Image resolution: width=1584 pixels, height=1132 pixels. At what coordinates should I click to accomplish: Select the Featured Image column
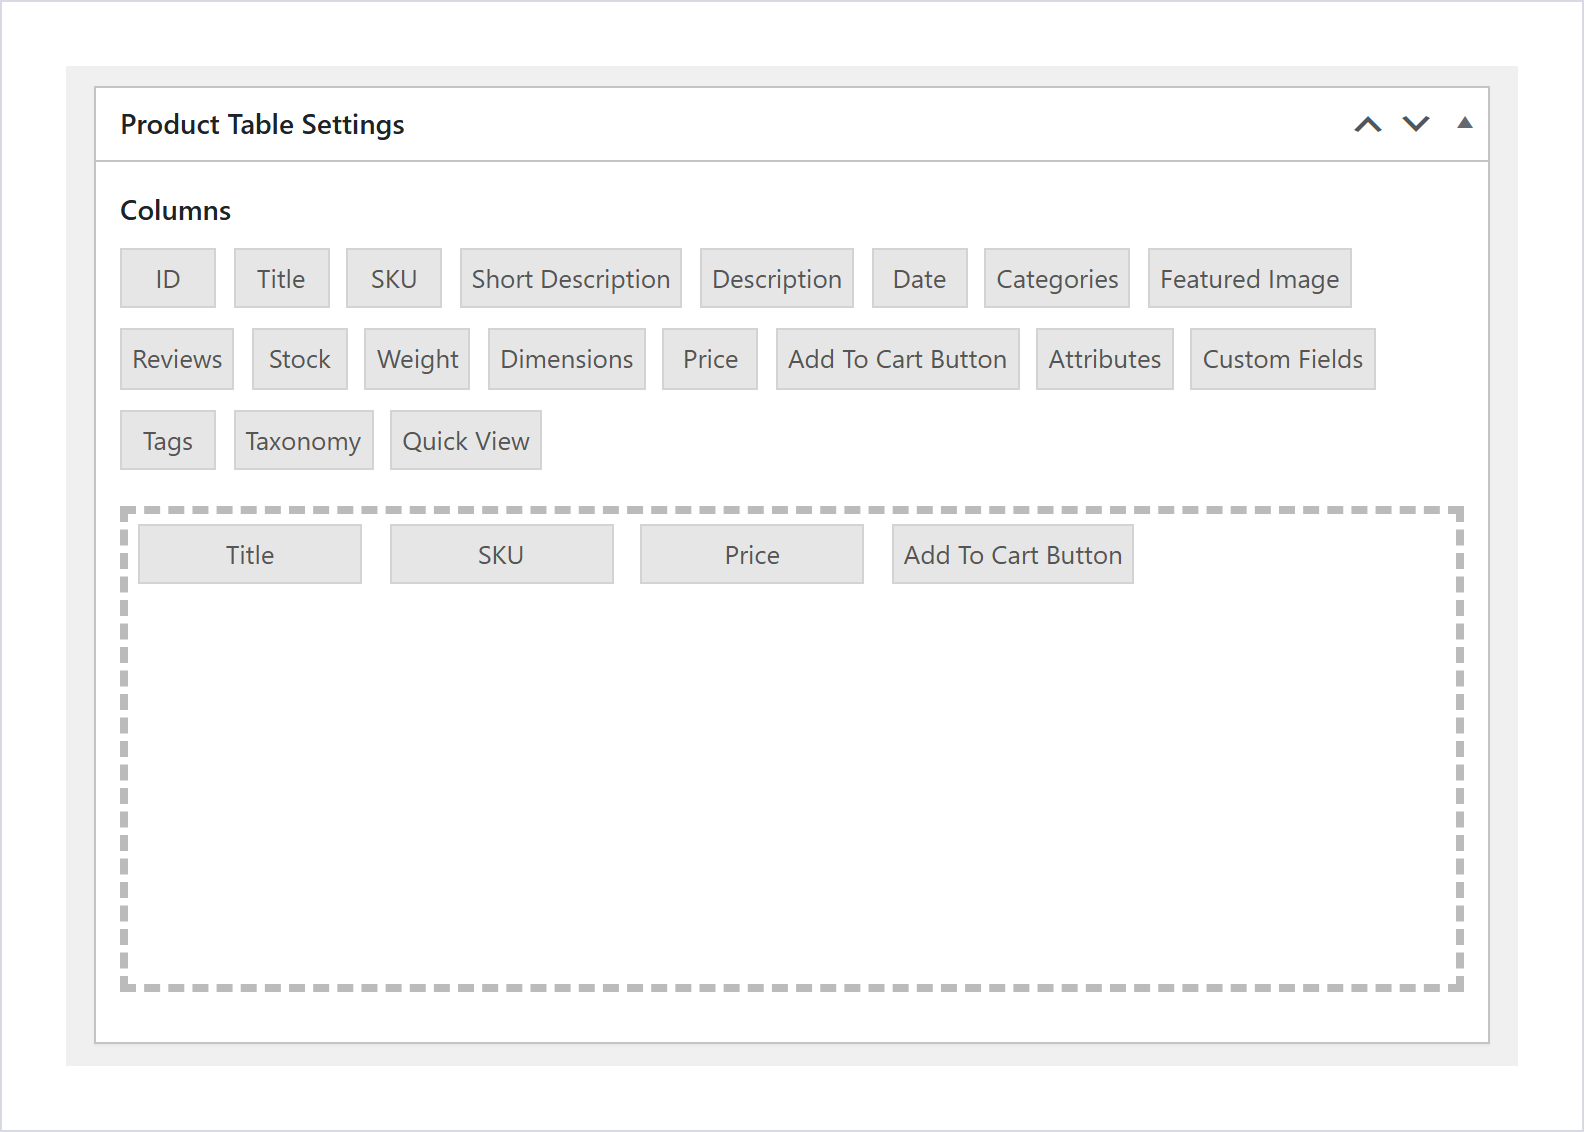tap(1250, 278)
